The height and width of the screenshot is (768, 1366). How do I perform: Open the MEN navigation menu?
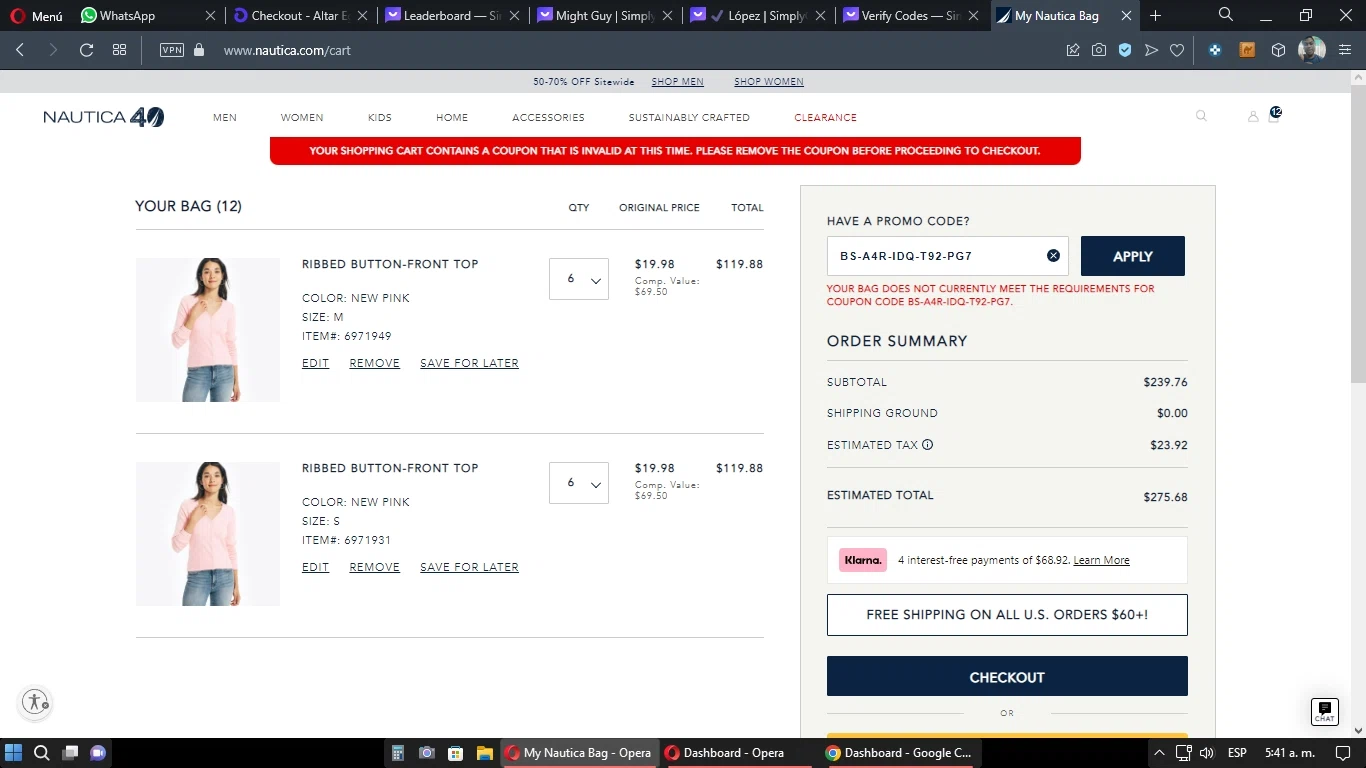point(225,117)
